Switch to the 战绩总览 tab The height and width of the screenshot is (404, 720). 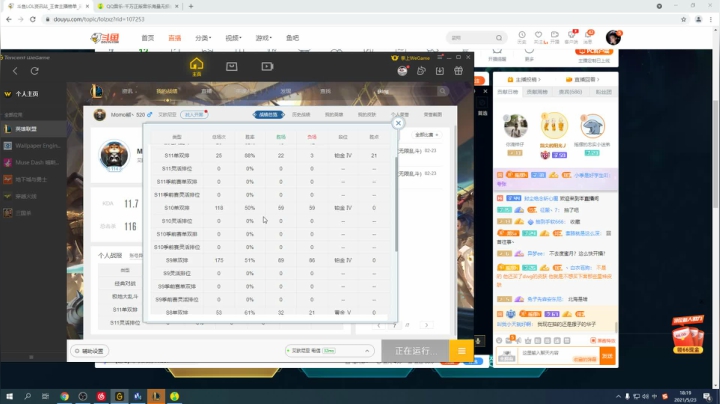click(269, 114)
